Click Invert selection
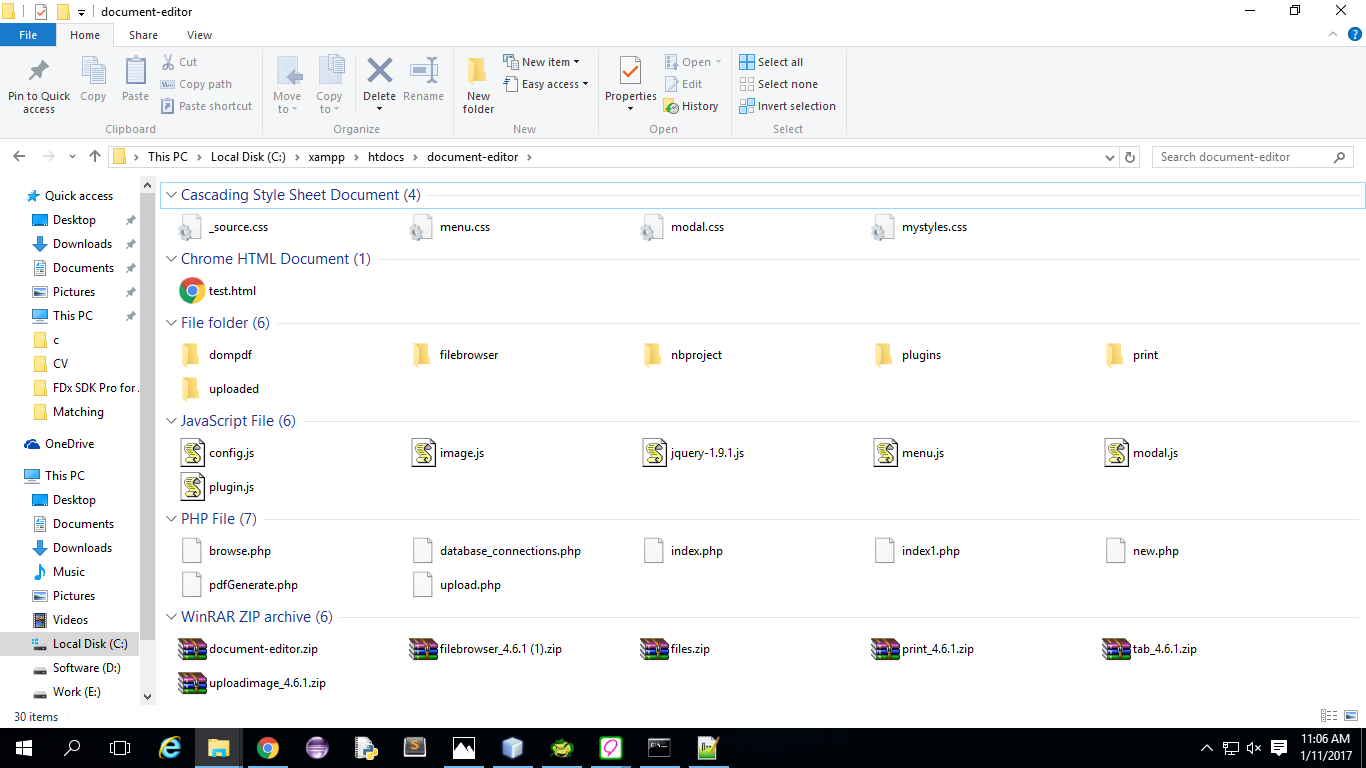The width and height of the screenshot is (1366, 768). tap(787, 106)
